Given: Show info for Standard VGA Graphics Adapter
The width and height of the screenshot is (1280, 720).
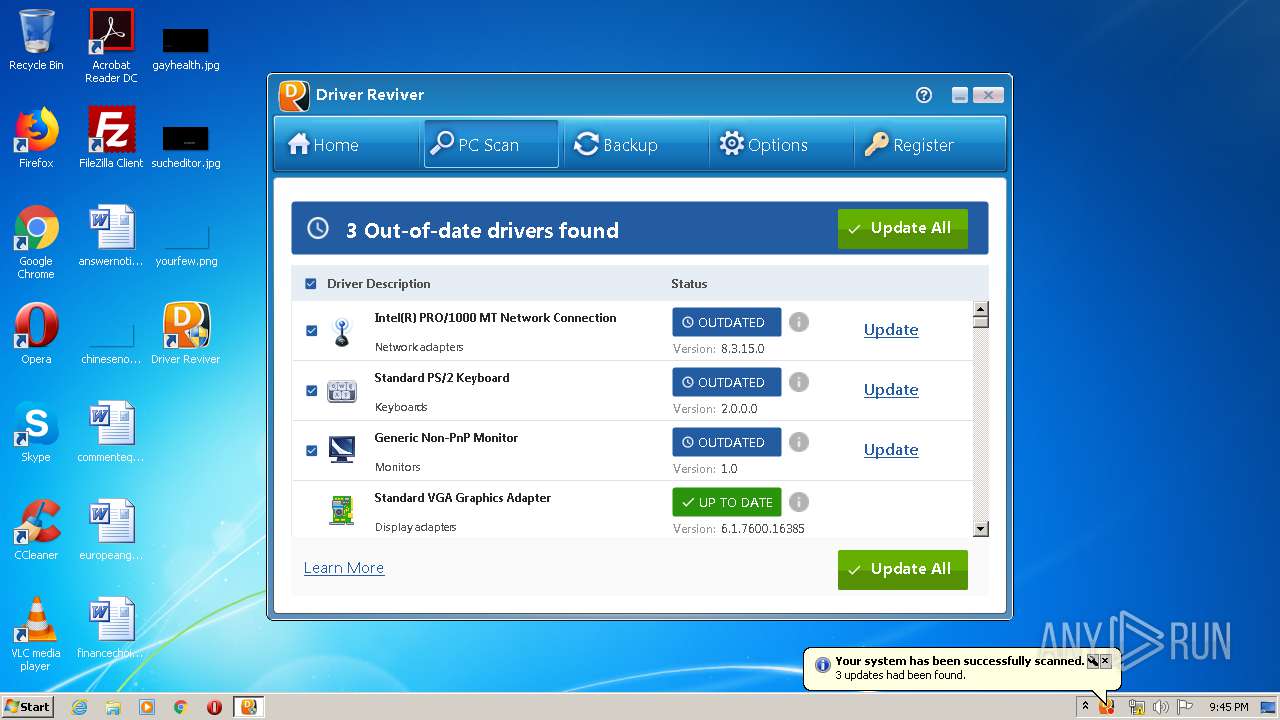Looking at the screenshot, I should click(798, 502).
